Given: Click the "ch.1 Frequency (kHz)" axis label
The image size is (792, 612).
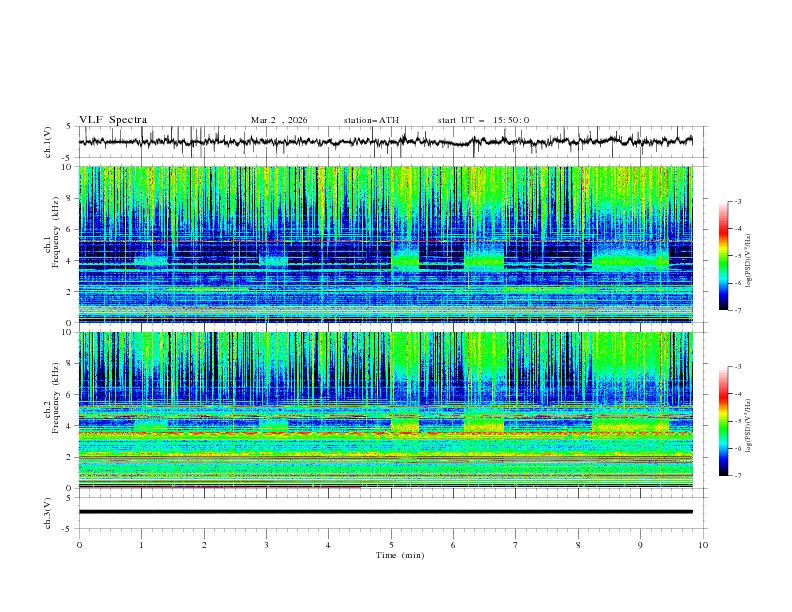Looking at the screenshot, I should 51,230.
